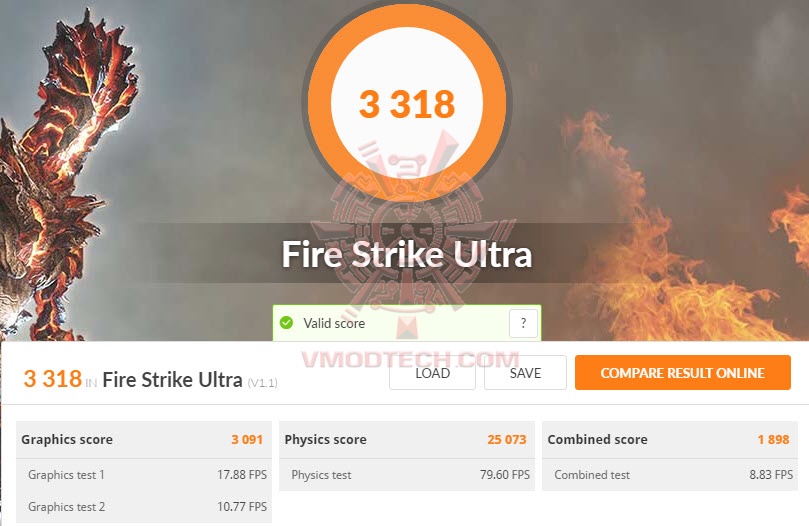This screenshot has height=526, width=809.
Task: Click the orange score circle showing 3 318
Action: pos(407,103)
